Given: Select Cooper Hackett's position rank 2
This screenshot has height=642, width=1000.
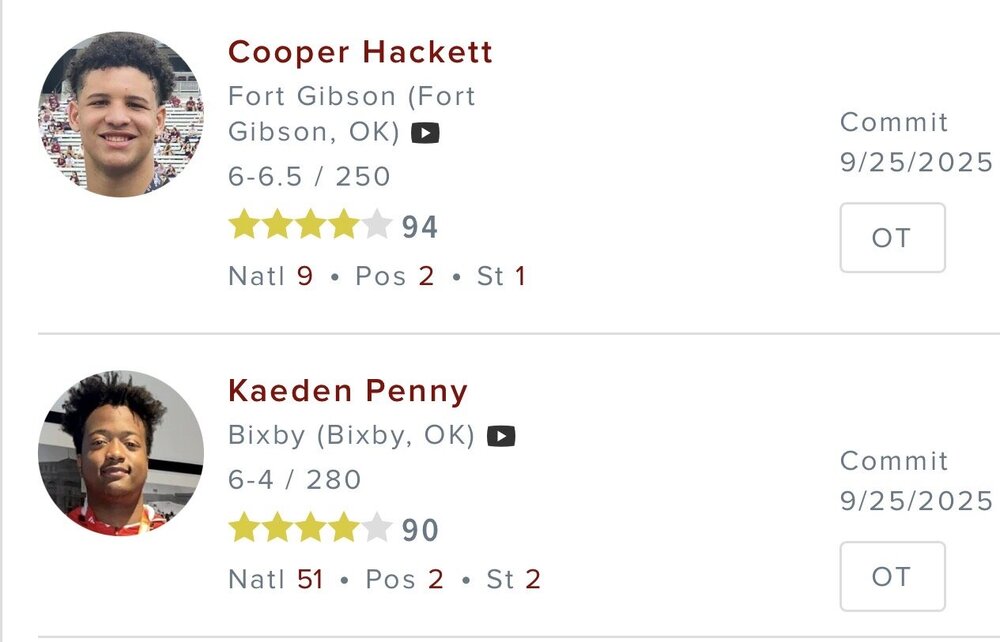Looking at the screenshot, I should pyautogui.click(x=426, y=276).
